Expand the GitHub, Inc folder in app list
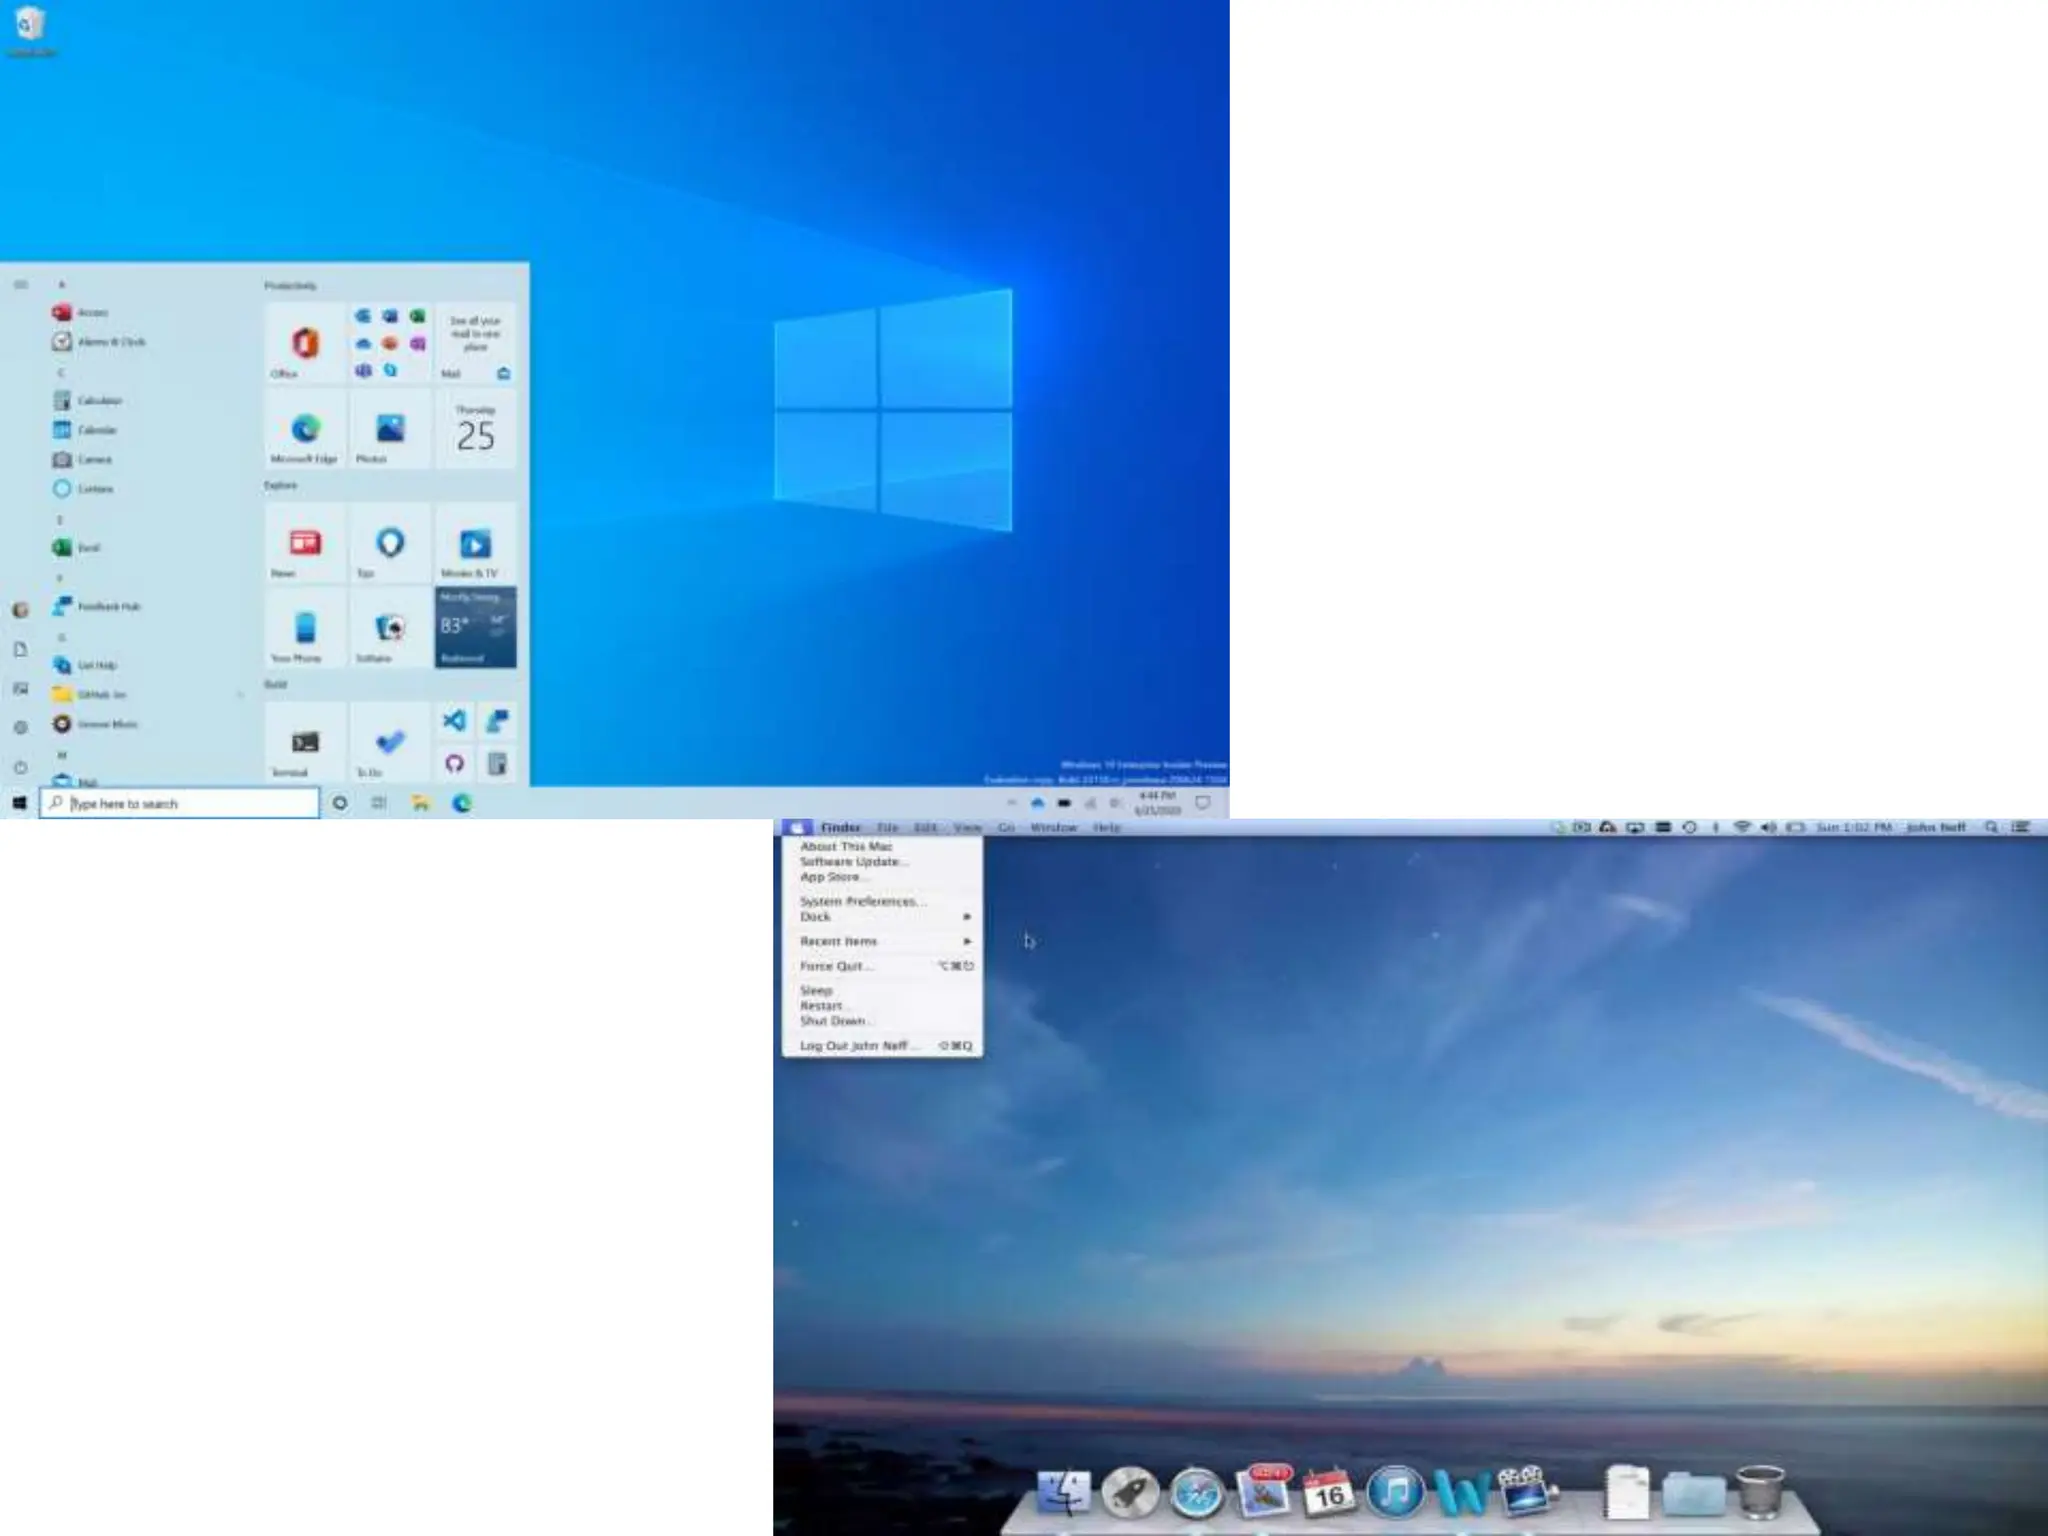This screenshot has width=2048, height=1536. [x=148, y=694]
